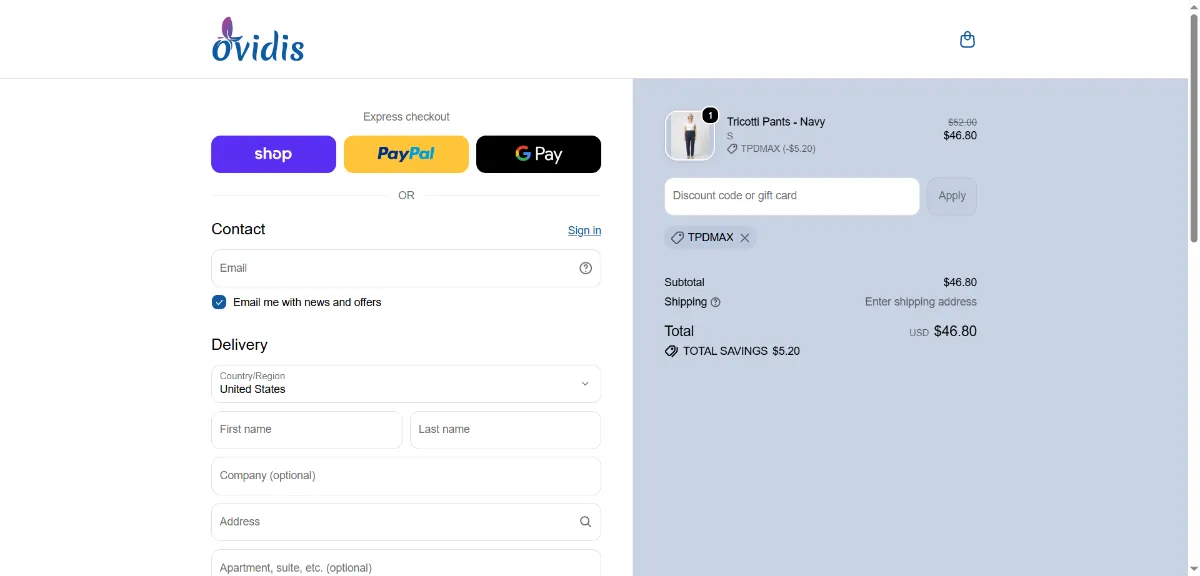Click the First name field
The image size is (1200, 576).
(x=307, y=430)
